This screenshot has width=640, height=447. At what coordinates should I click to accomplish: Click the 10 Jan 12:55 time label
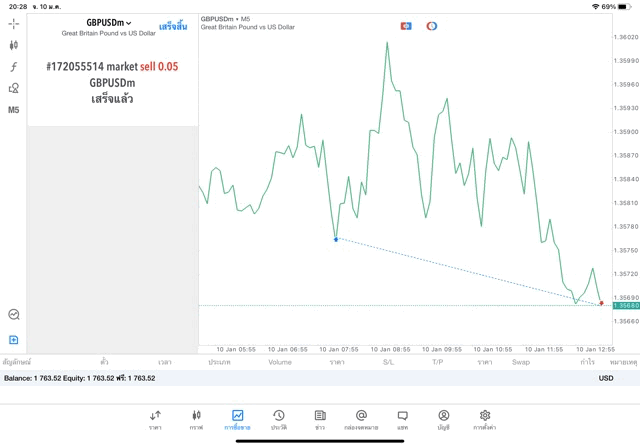click(596, 349)
